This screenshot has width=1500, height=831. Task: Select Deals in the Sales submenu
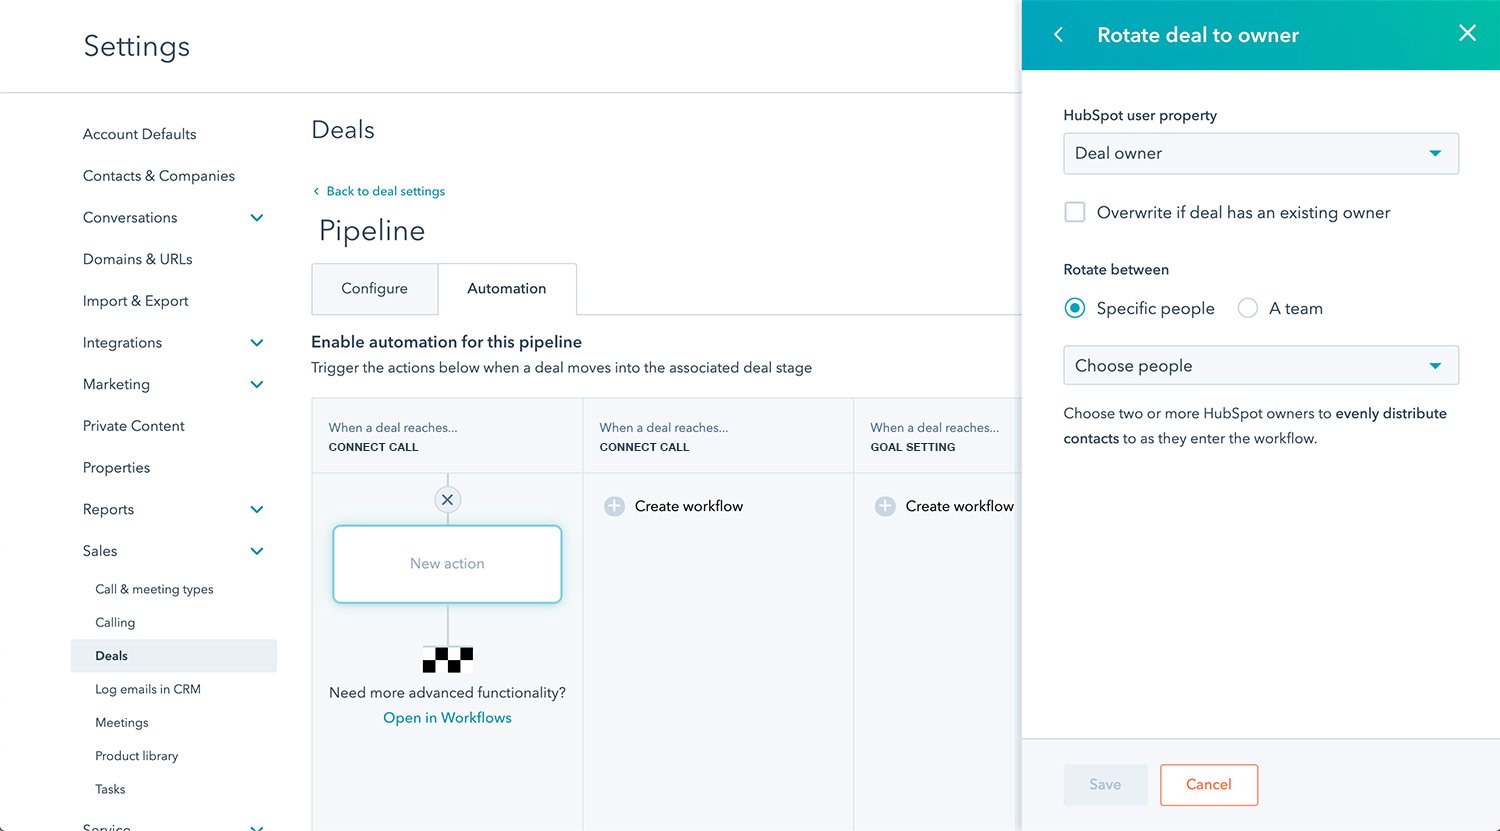pyautogui.click(x=174, y=656)
